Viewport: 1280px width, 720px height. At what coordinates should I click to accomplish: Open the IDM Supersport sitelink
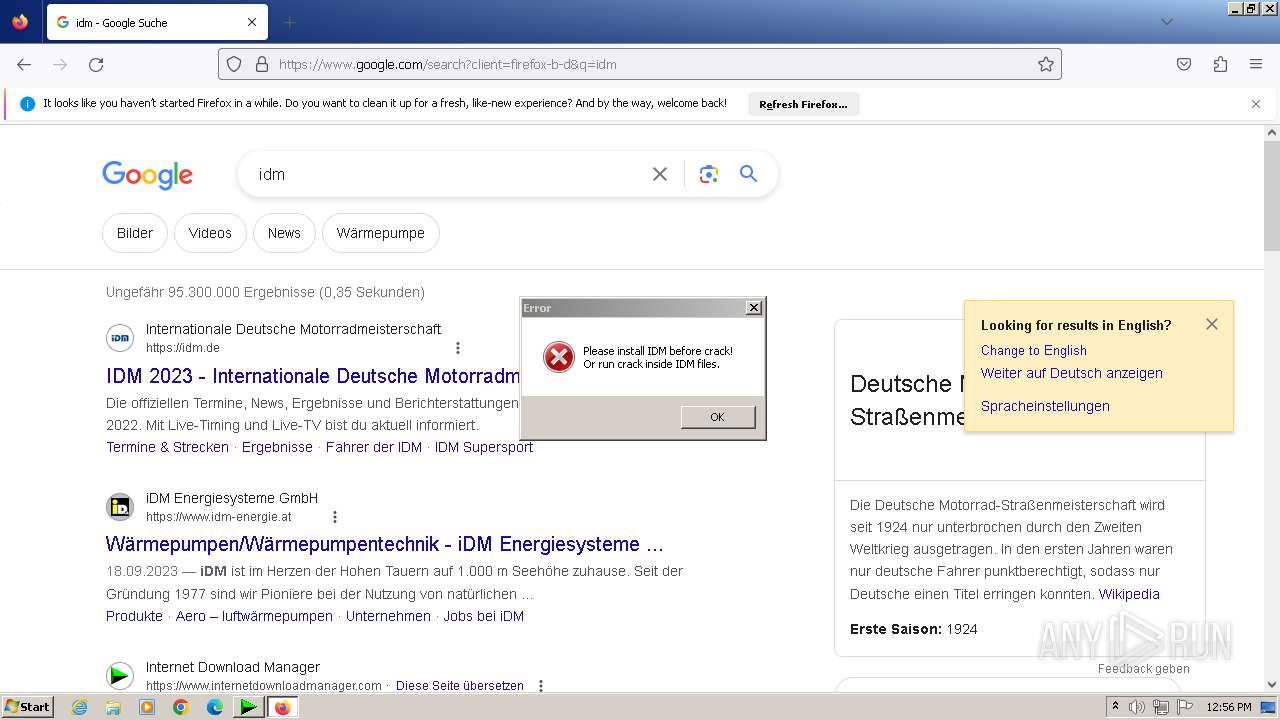tap(484, 447)
